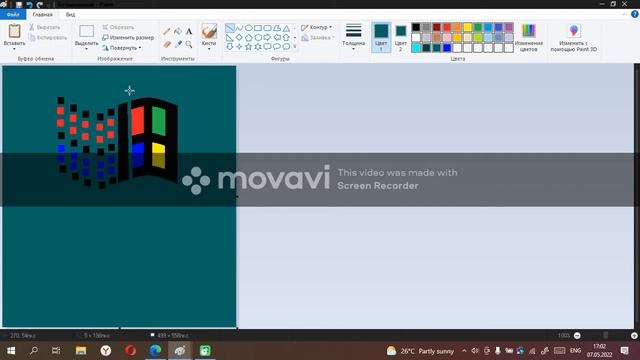This screenshot has height=360, width=640.
Task: Click the Undo arrow in title bar
Action: (29, 4)
